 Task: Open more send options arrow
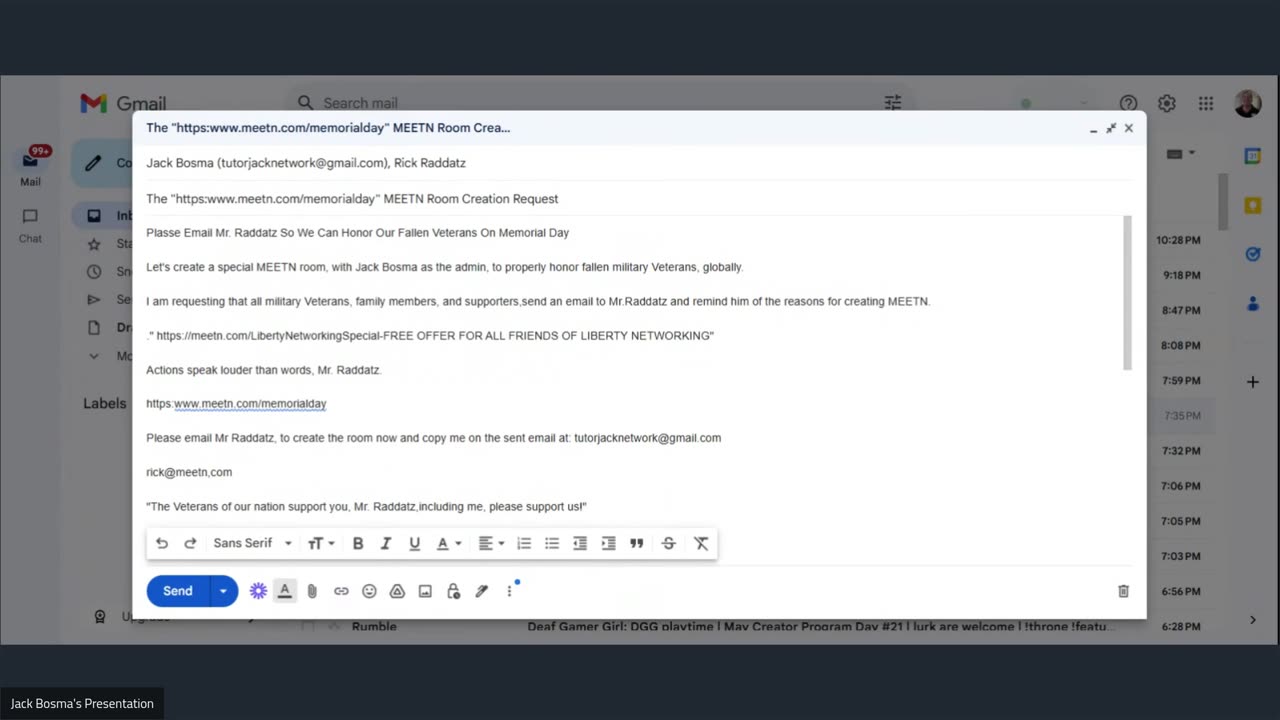click(223, 591)
